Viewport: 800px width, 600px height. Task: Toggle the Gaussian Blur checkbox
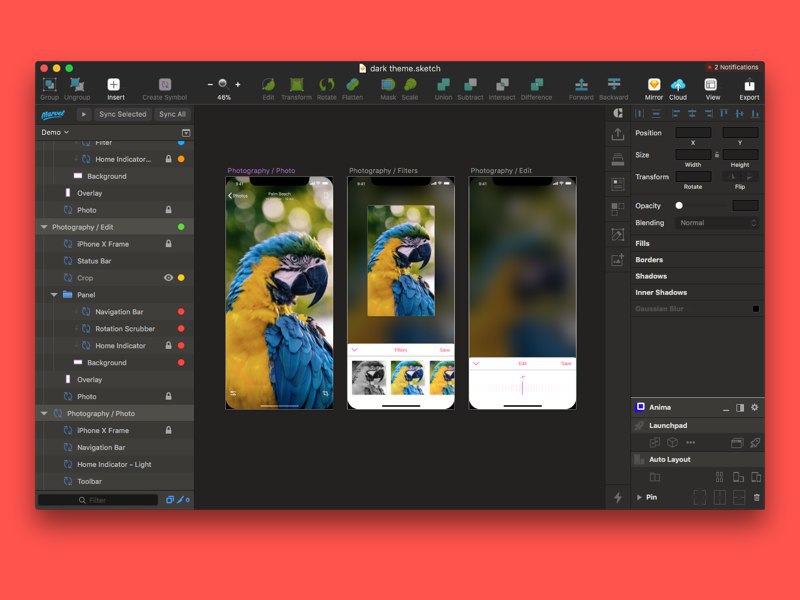756,309
